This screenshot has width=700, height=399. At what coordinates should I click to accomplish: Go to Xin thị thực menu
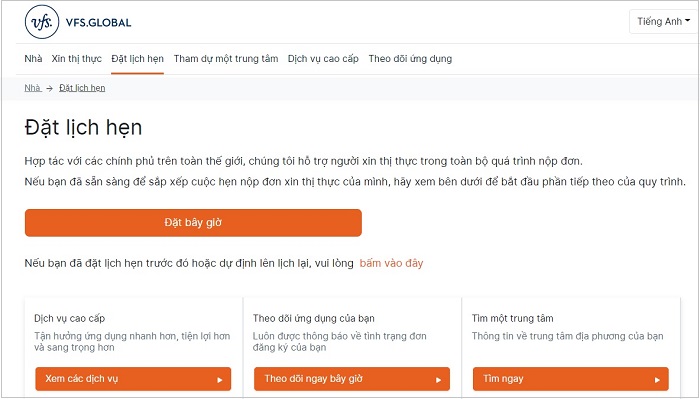click(76, 58)
